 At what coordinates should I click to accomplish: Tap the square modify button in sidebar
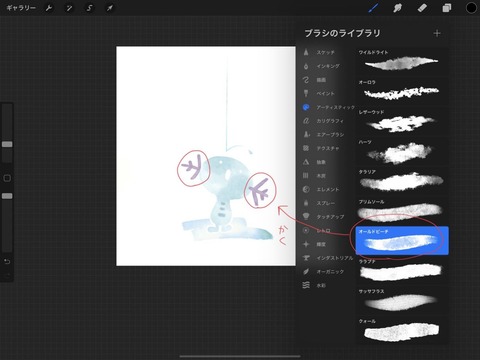[7, 178]
